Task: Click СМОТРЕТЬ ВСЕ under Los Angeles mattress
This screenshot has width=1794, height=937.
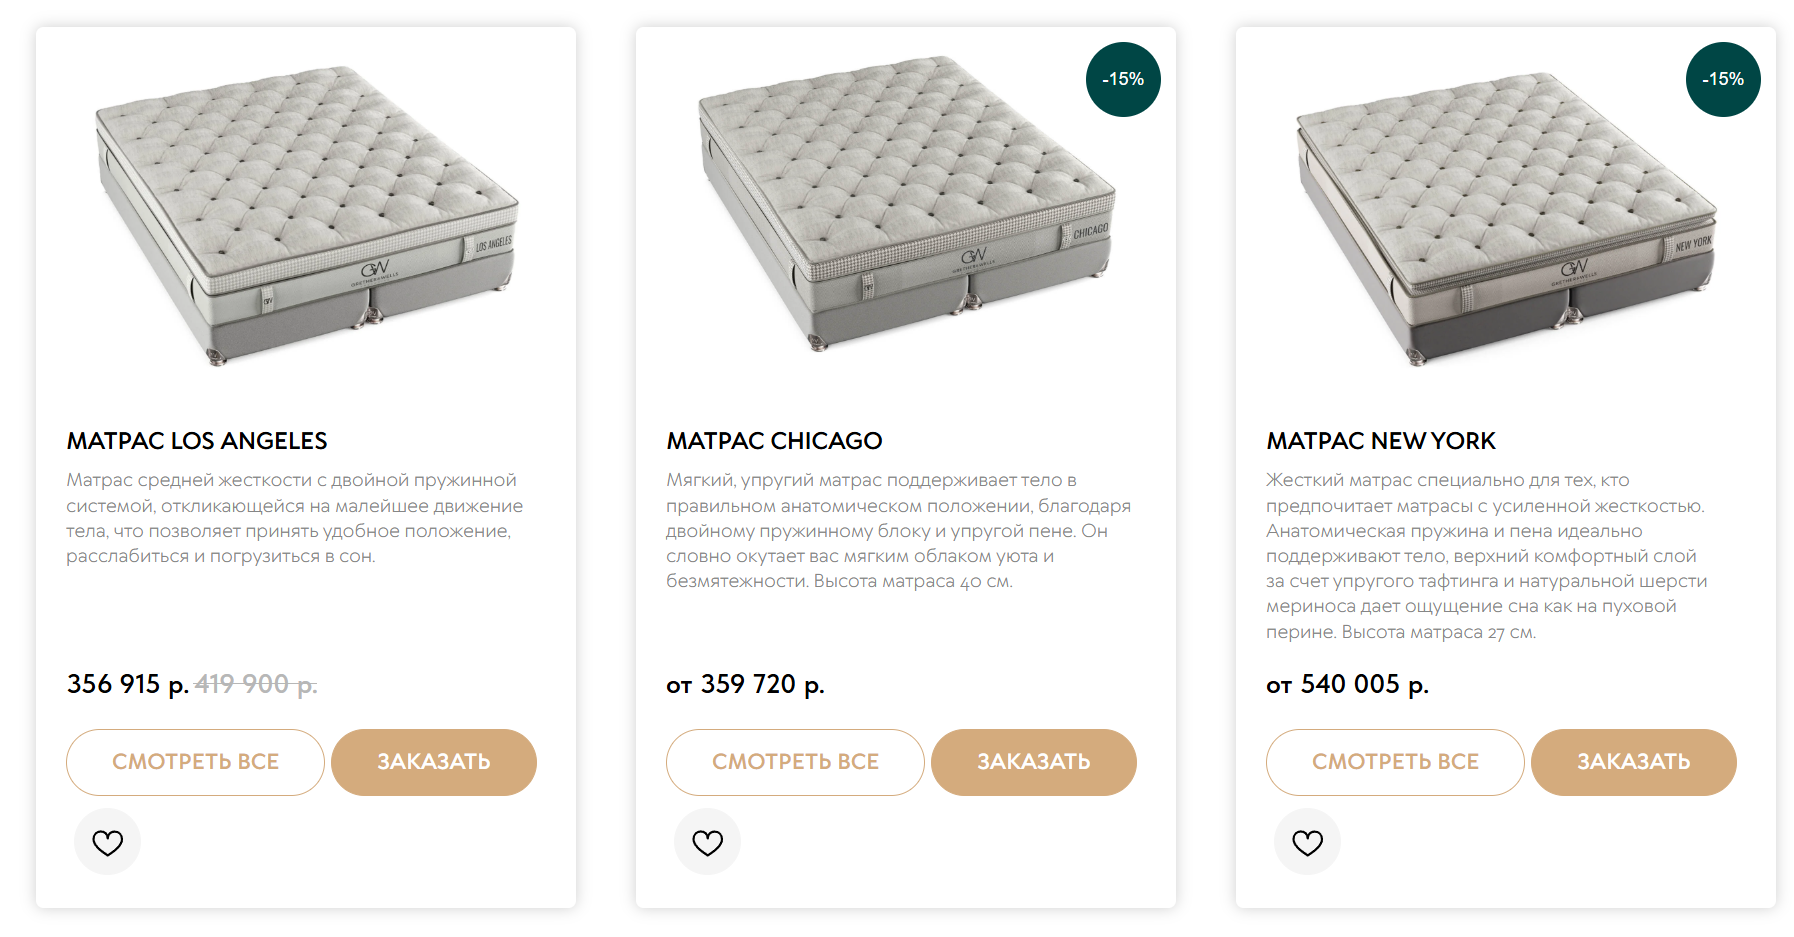Action: pos(195,762)
